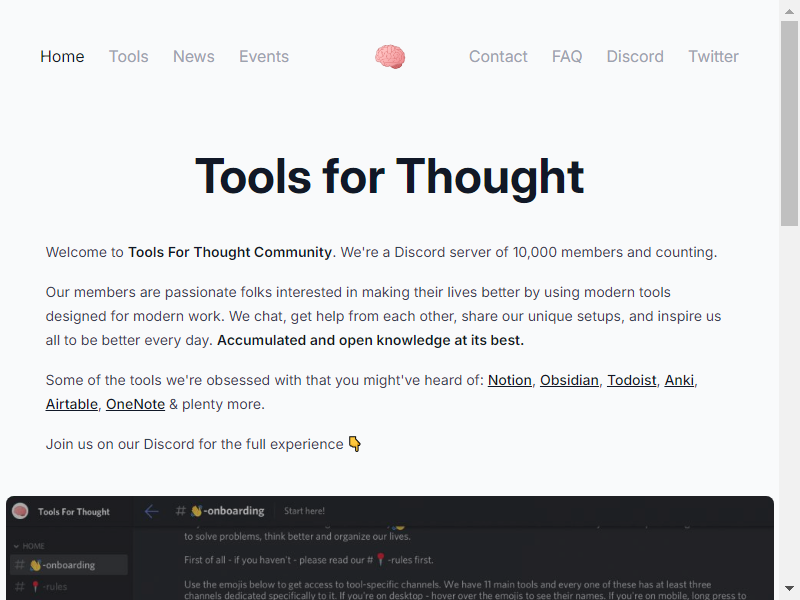
Task: Navigate to Events
Action: click(264, 57)
